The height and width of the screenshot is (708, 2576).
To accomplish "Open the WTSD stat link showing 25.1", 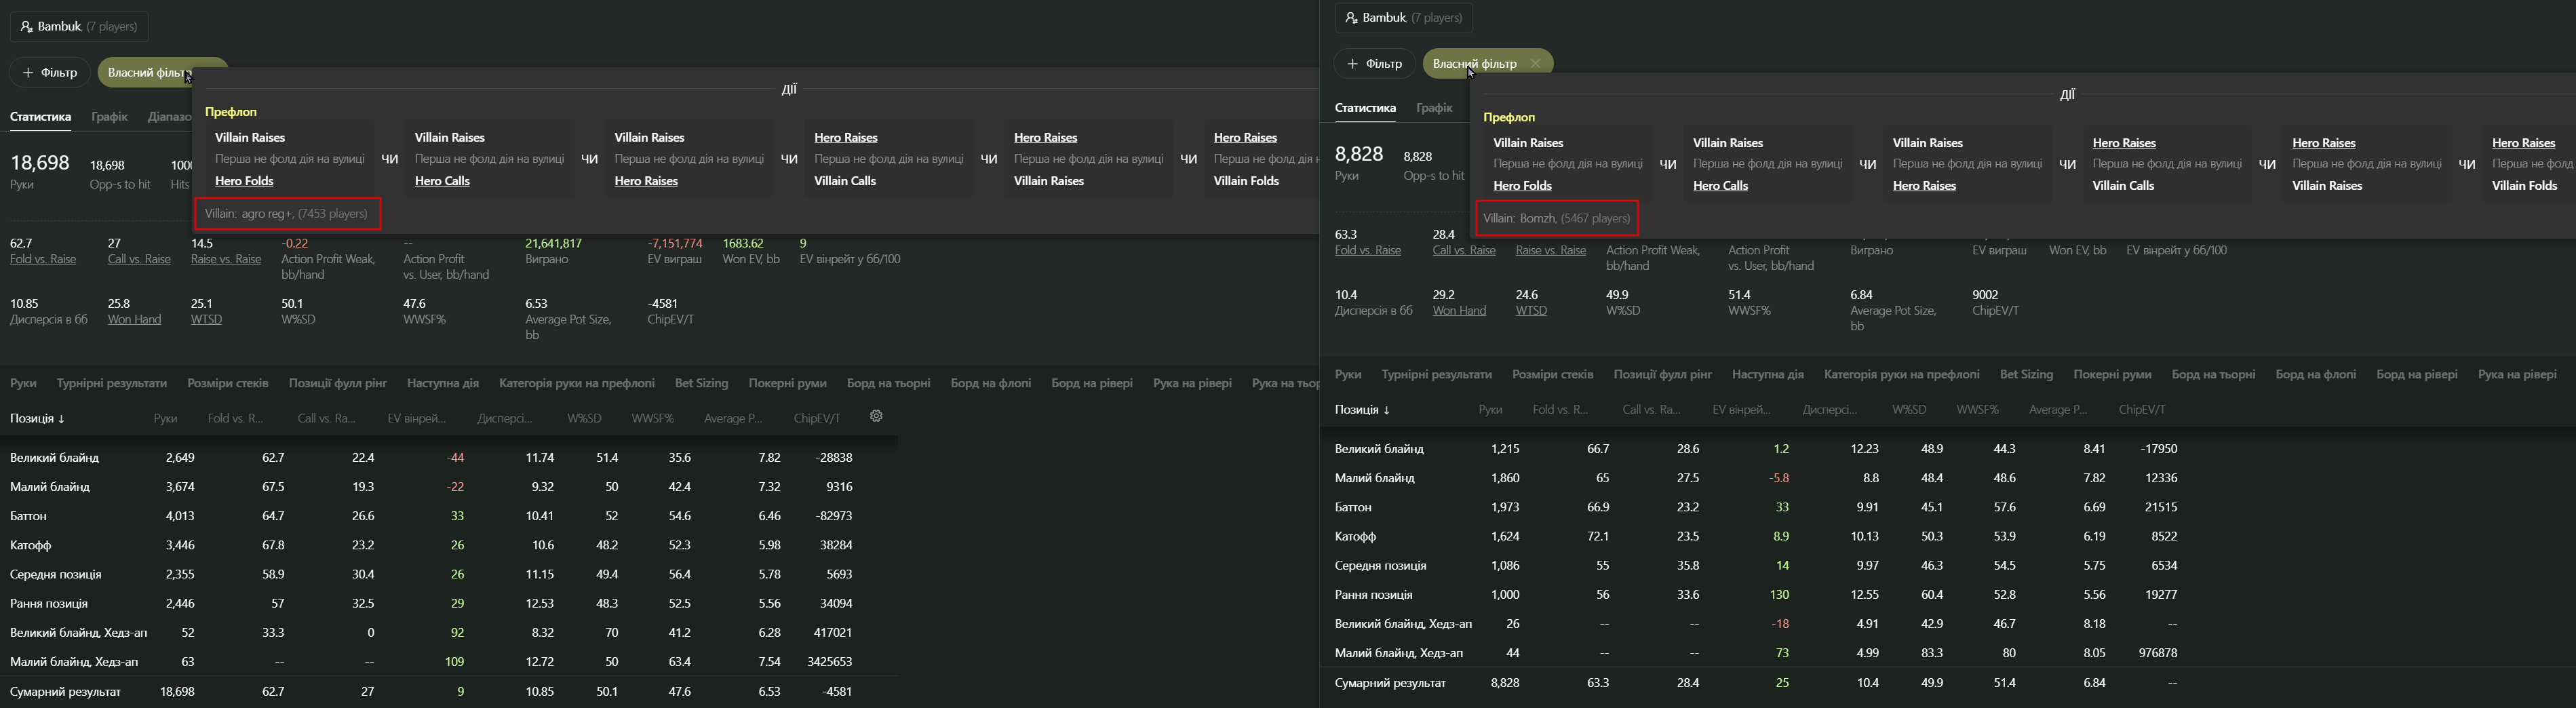I will [206, 319].
